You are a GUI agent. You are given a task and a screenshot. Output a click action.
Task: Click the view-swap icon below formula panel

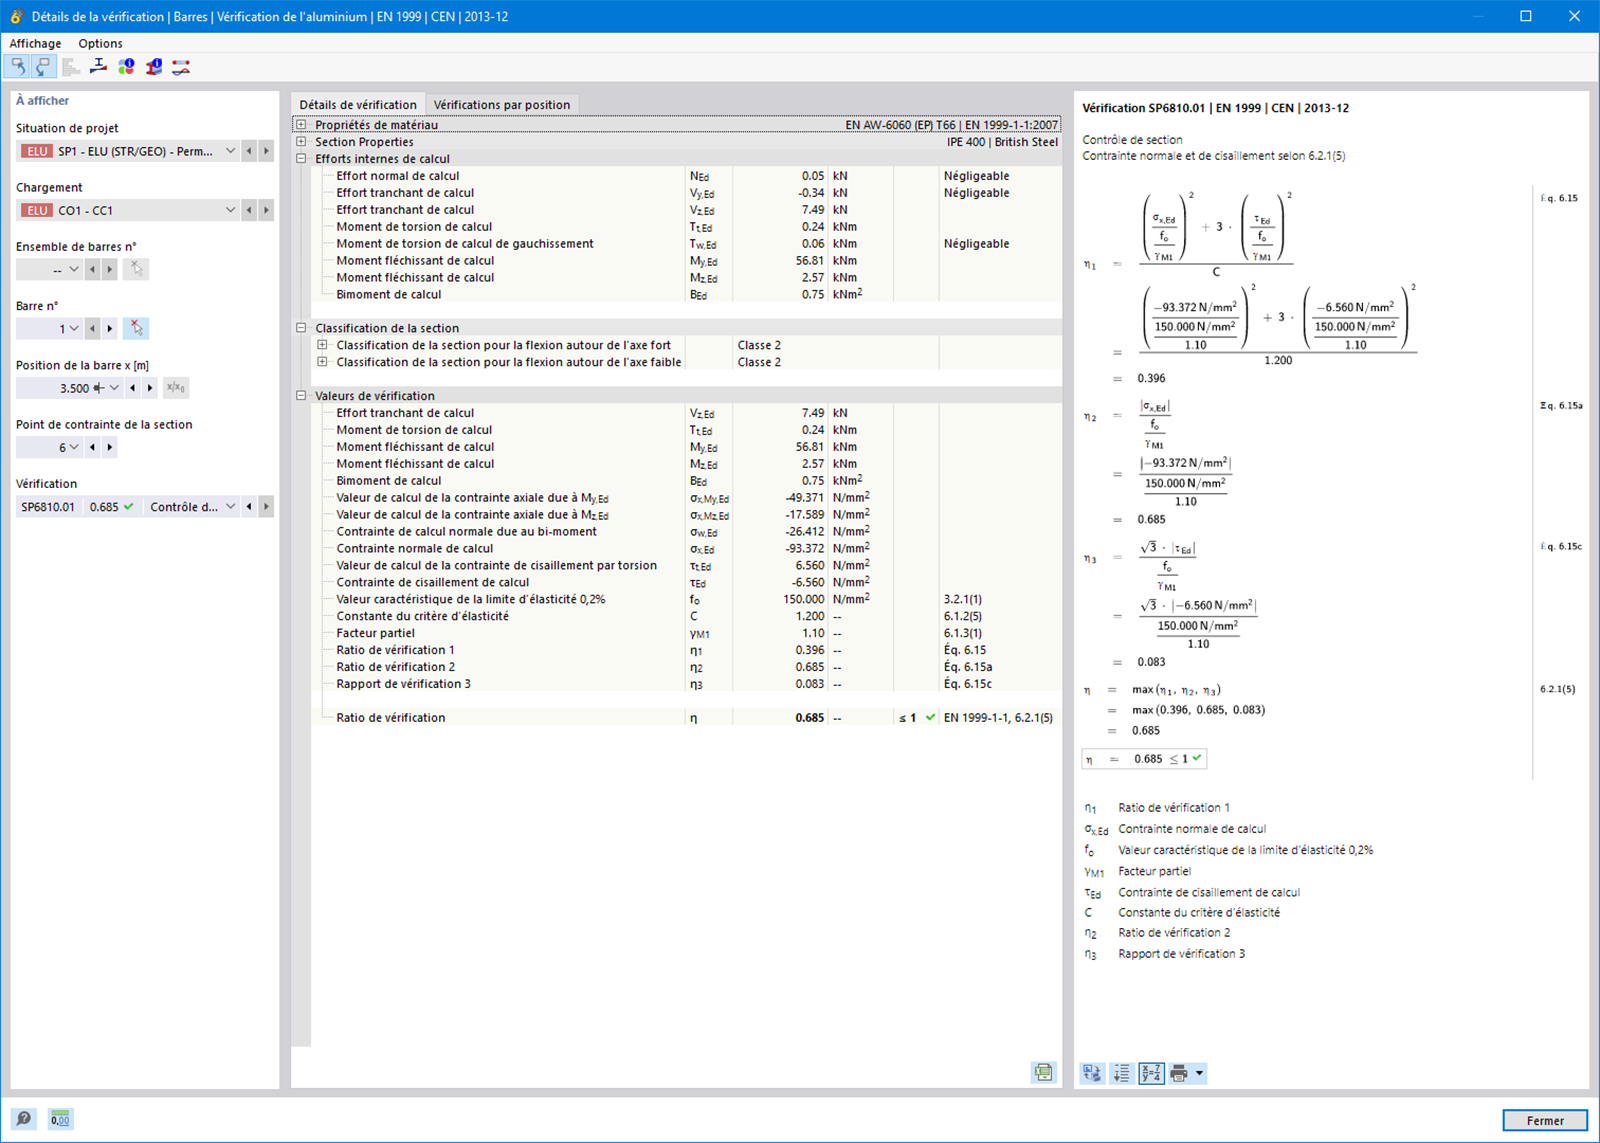pos(1092,1073)
